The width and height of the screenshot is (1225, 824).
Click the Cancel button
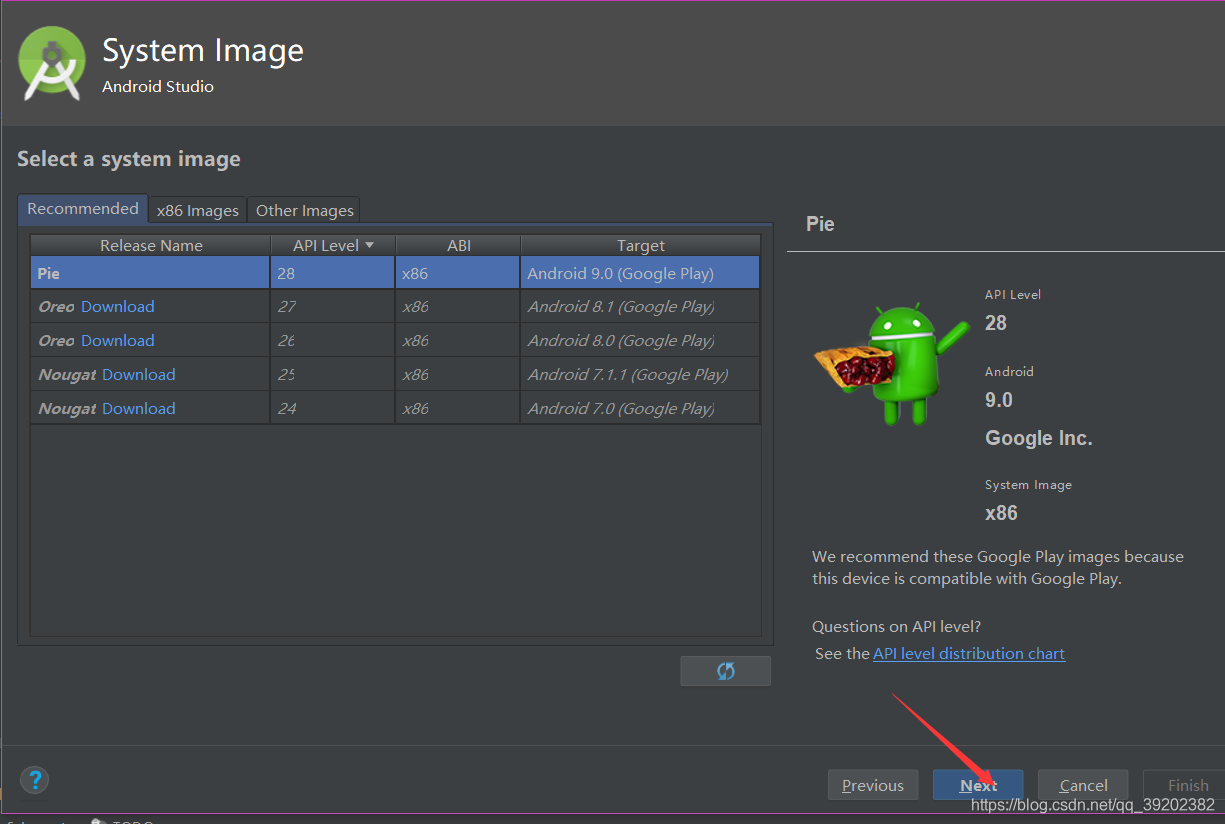1083,785
